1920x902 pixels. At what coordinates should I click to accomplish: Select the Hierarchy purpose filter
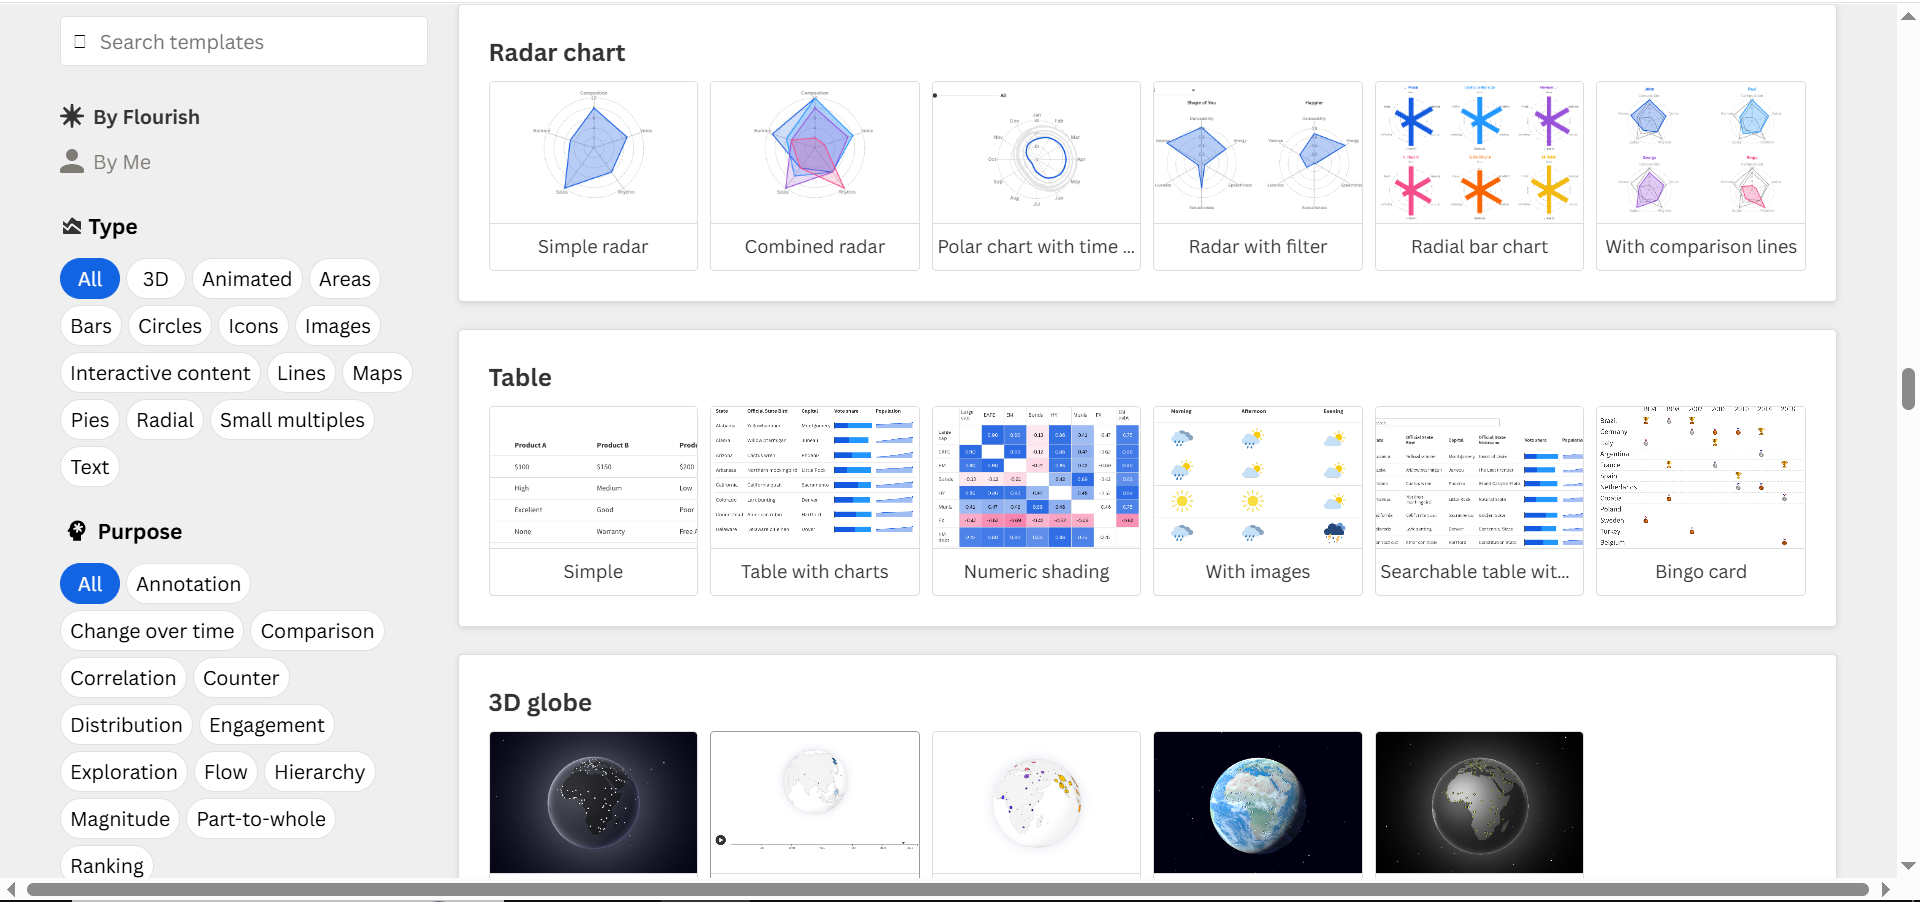pyautogui.click(x=320, y=772)
